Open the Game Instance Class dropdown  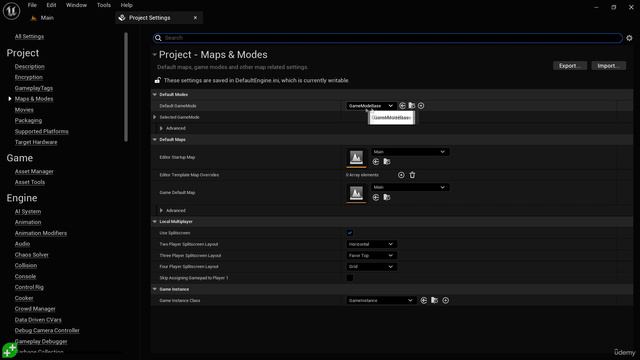[x=381, y=300]
